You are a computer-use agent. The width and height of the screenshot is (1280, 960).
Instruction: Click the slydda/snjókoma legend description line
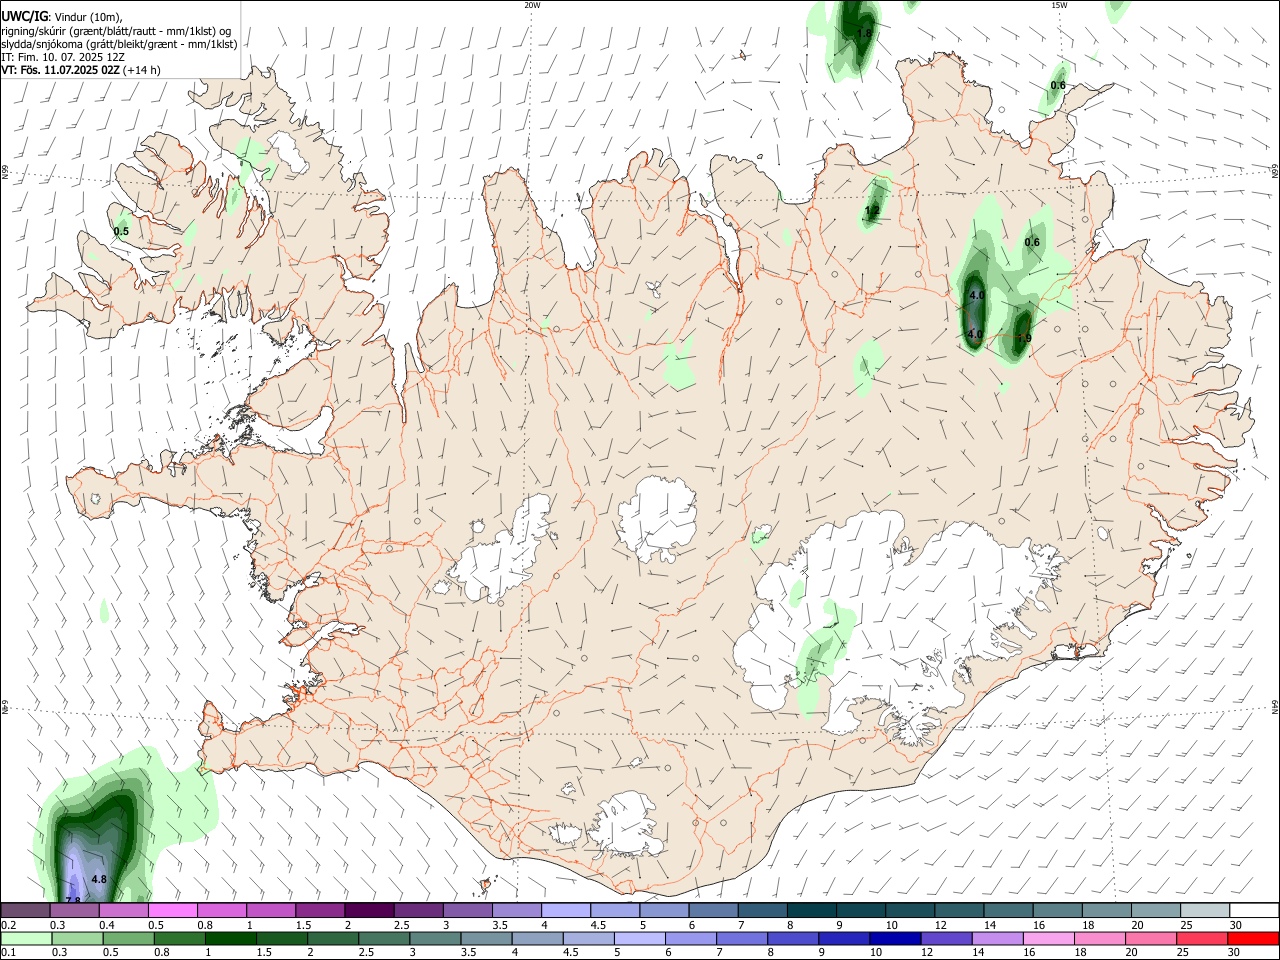click(x=119, y=44)
